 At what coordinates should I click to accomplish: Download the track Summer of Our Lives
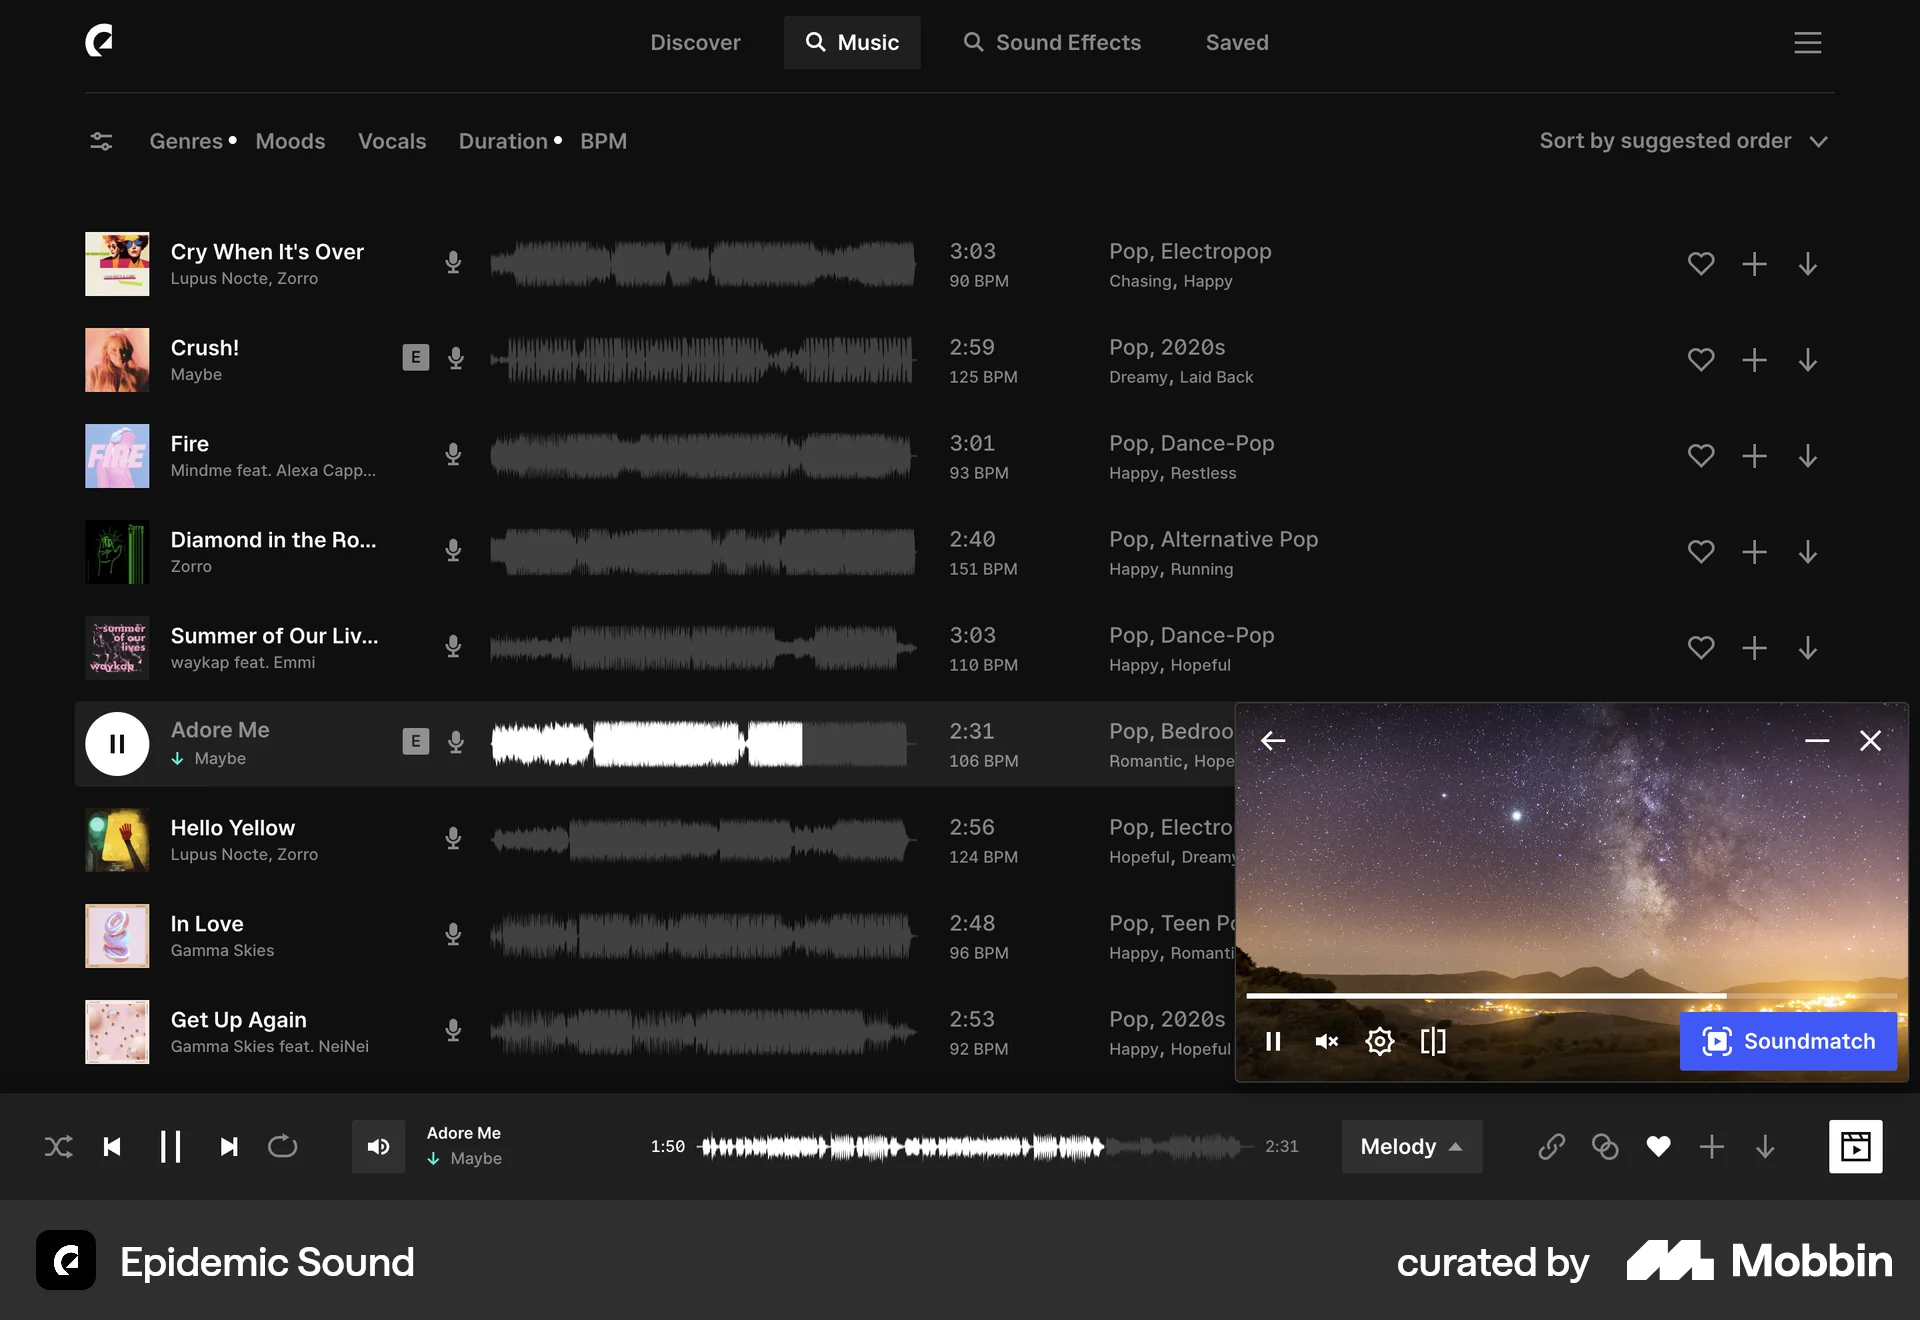pos(1808,648)
